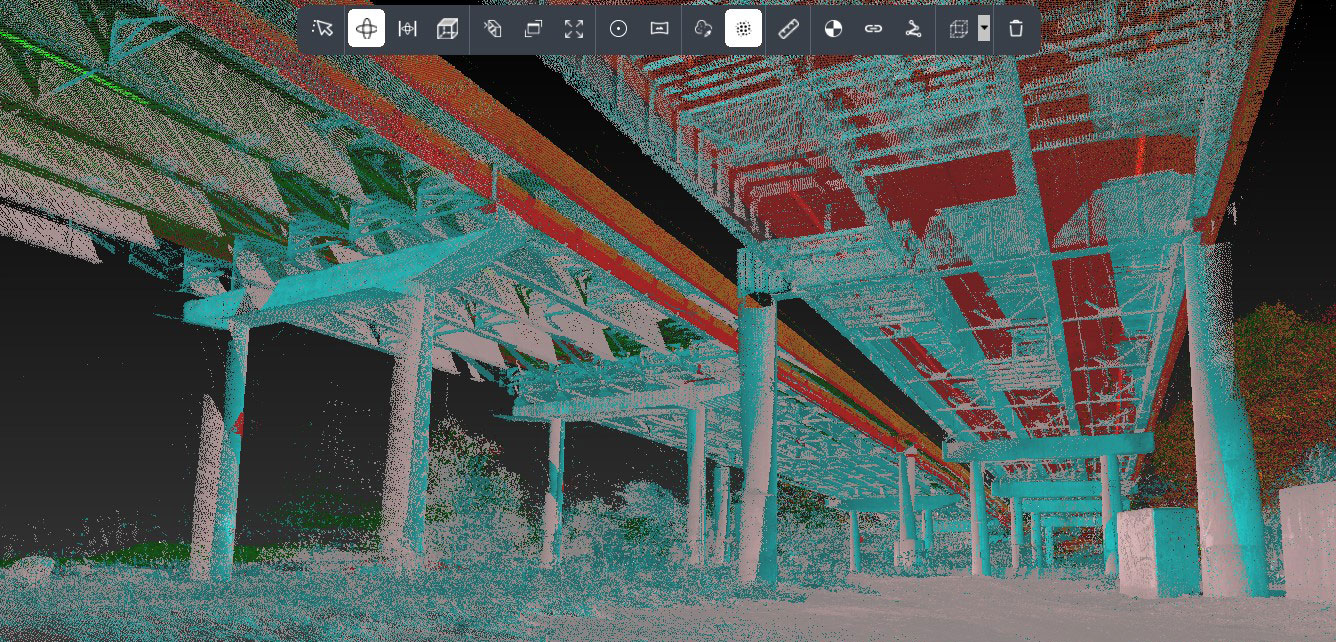This screenshot has height=642, width=1336.
Task: Activate the 3D box view tool
Action: [447, 28]
